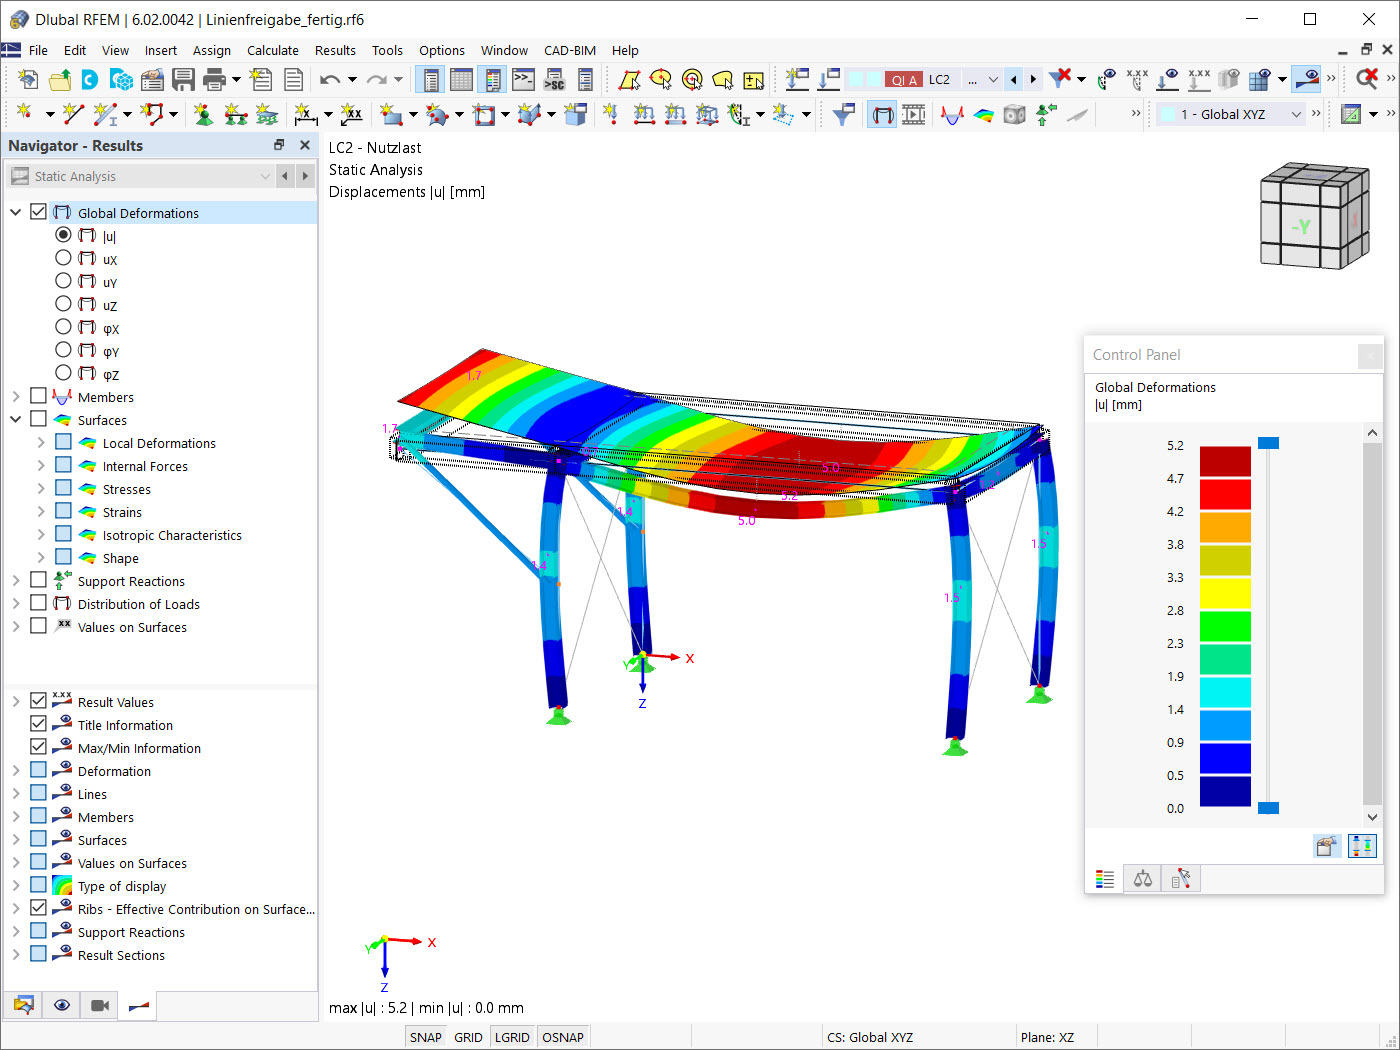Open the script manager (>SC) icon
Screen dimensions: 1400x1050
(554, 79)
